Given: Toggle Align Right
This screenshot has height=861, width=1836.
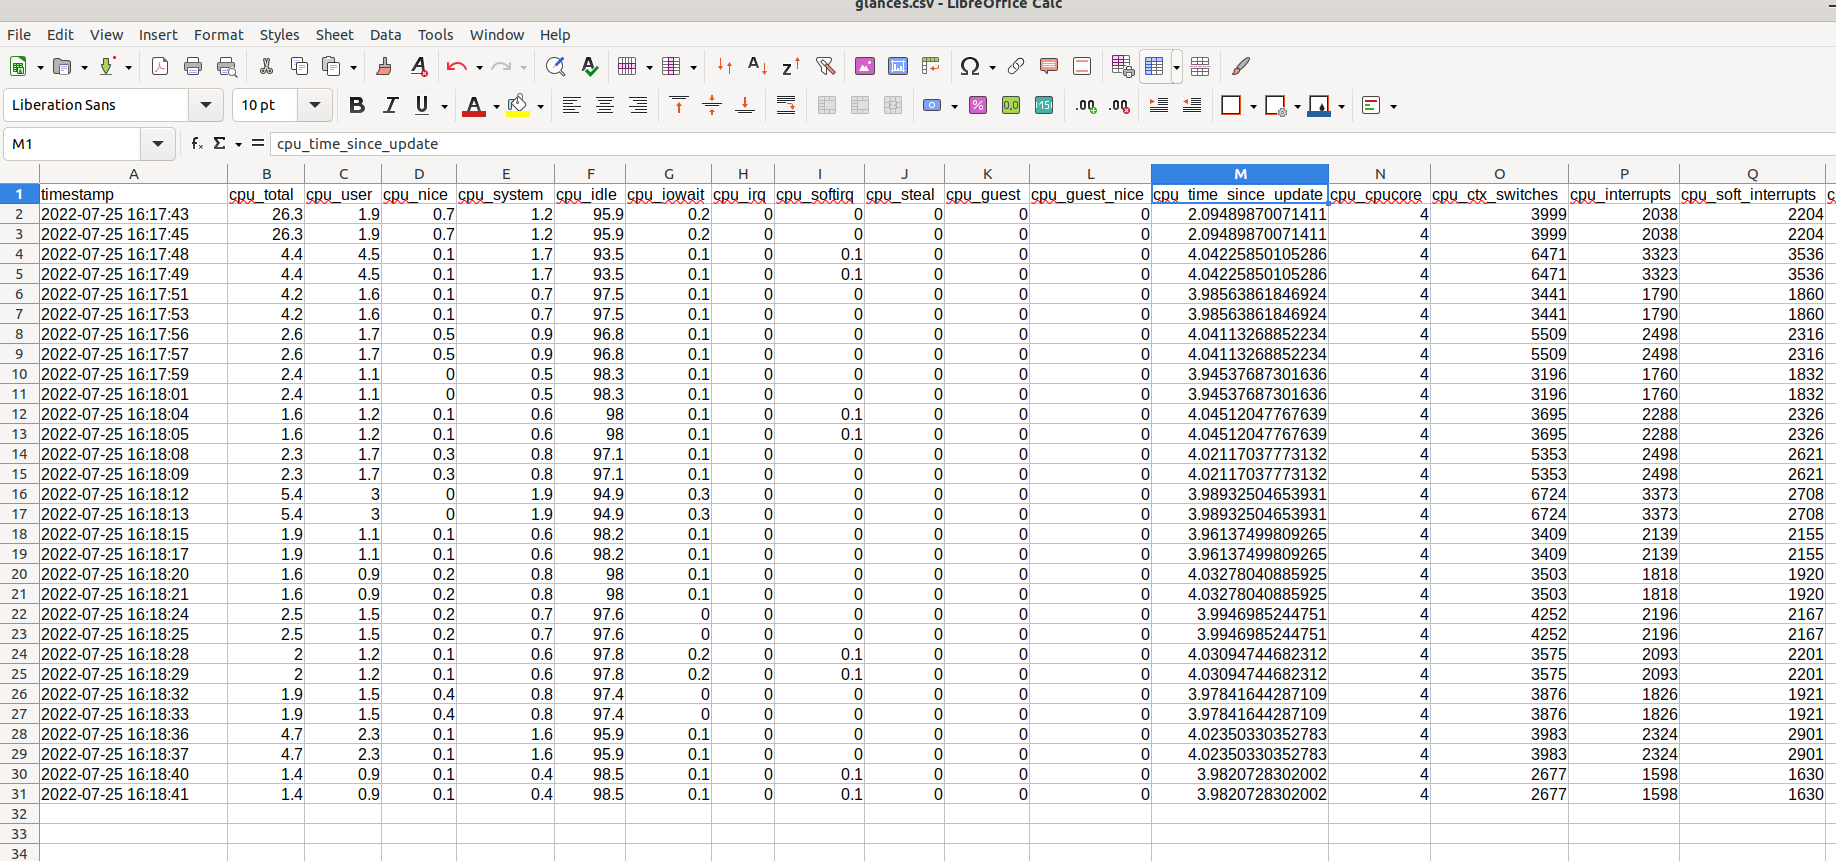Looking at the screenshot, I should (x=638, y=105).
